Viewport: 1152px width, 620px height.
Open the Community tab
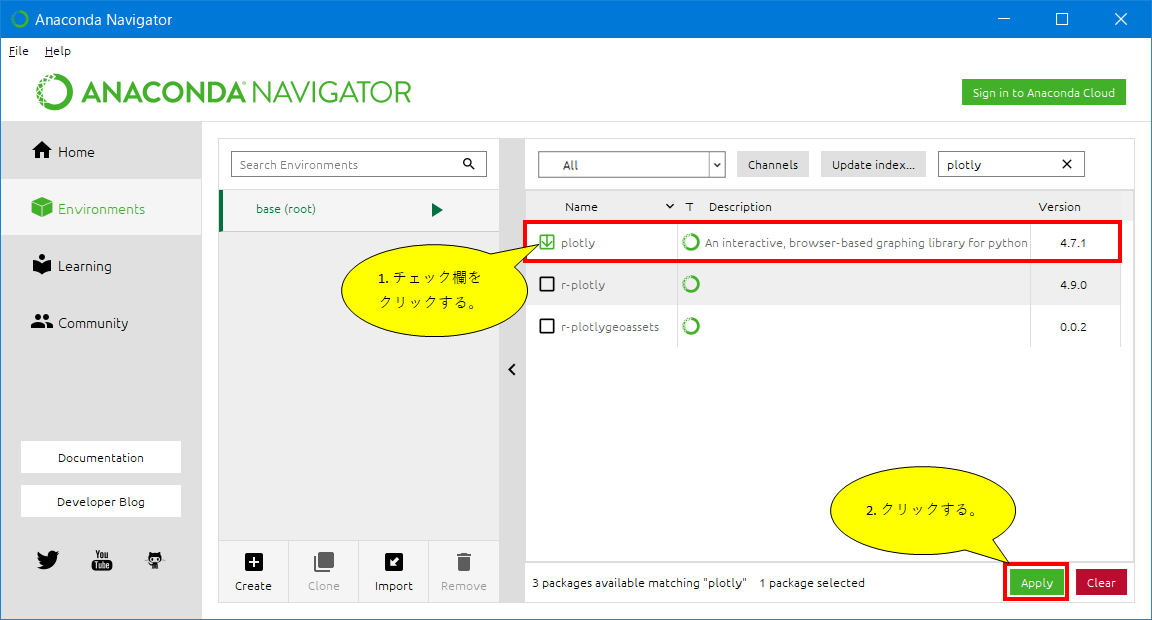tap(101, 323)
